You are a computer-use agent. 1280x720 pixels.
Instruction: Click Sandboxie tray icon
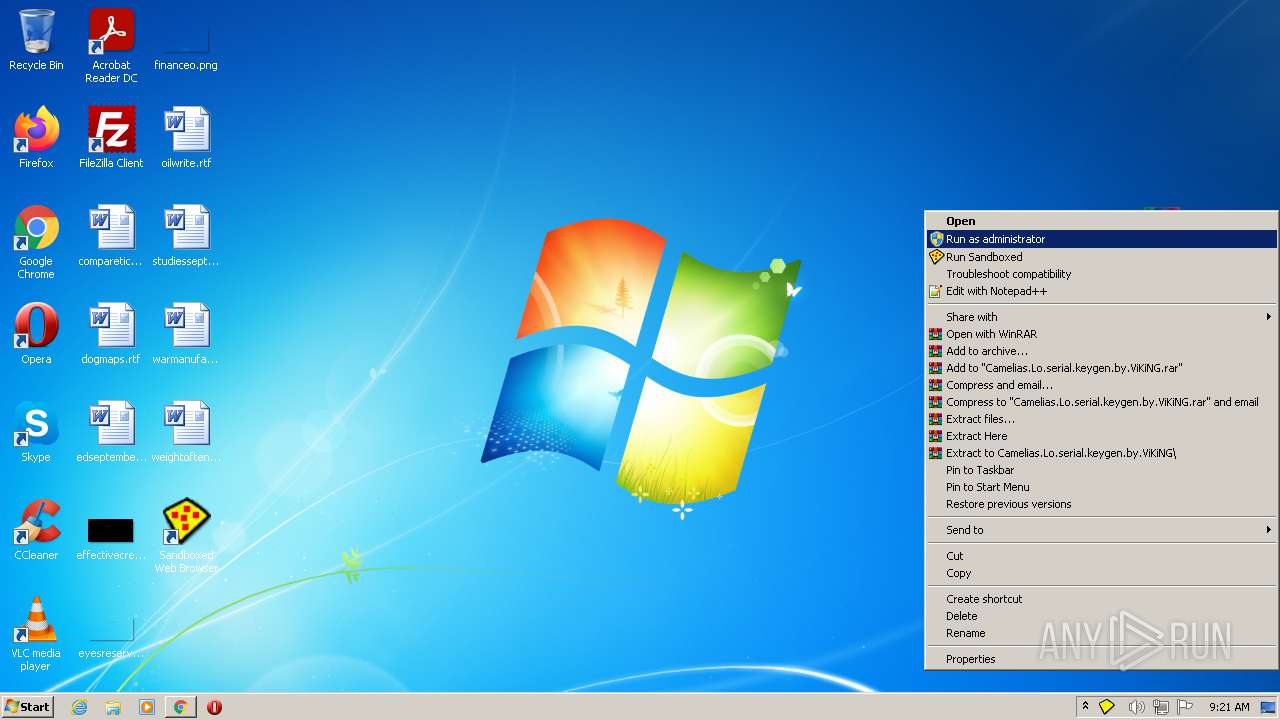point(1107,707)
